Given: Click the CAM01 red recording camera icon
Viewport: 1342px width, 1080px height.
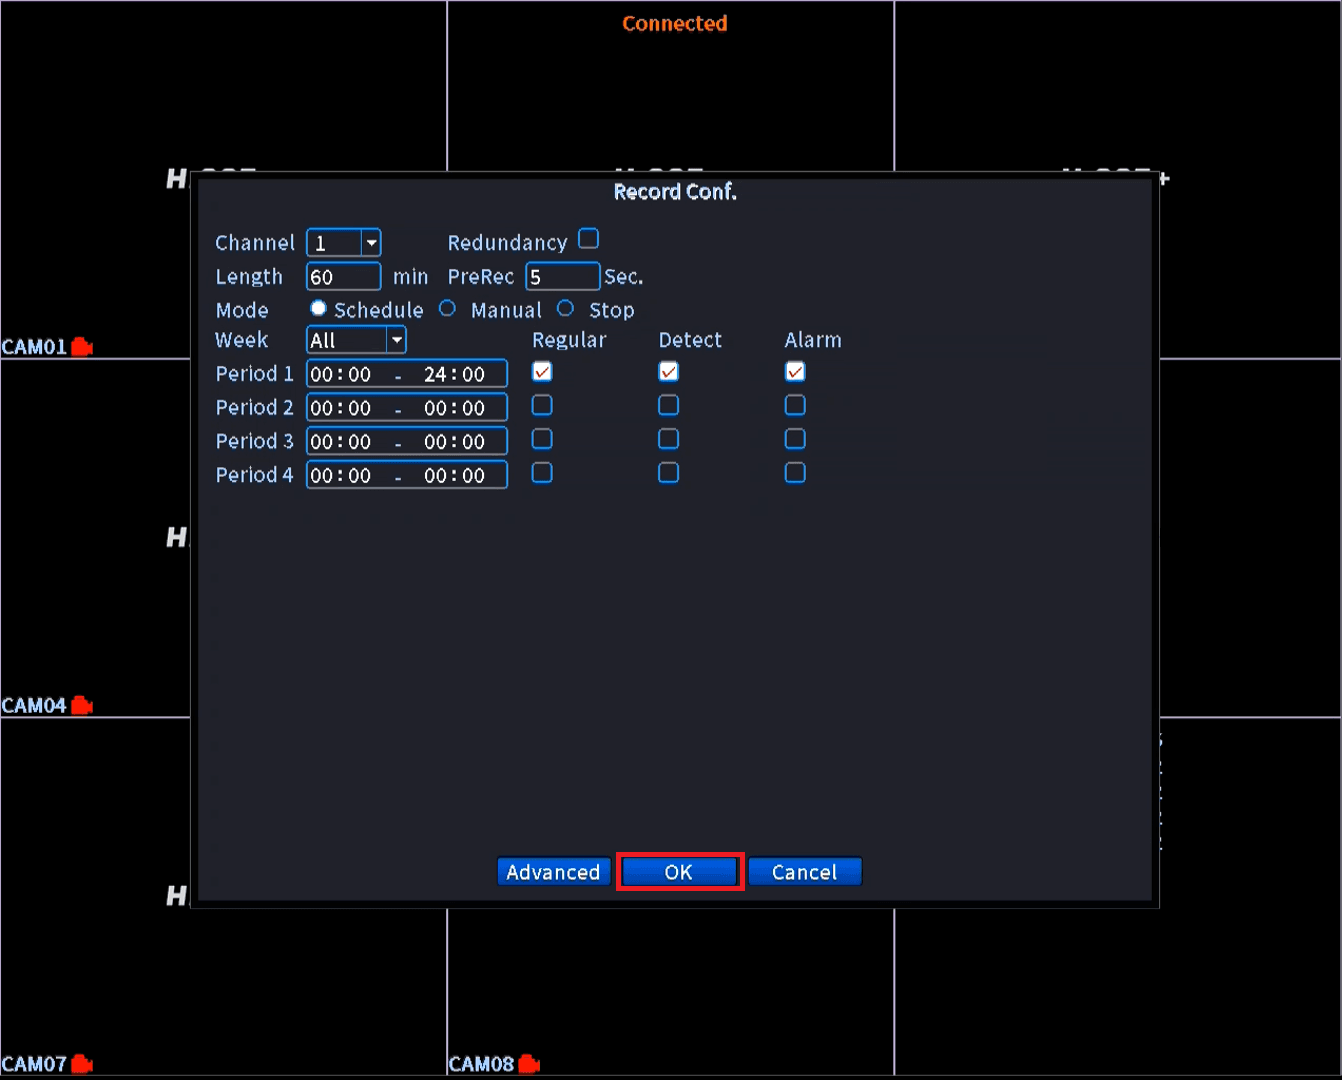Looking at the screenshot, I should 82,347.
